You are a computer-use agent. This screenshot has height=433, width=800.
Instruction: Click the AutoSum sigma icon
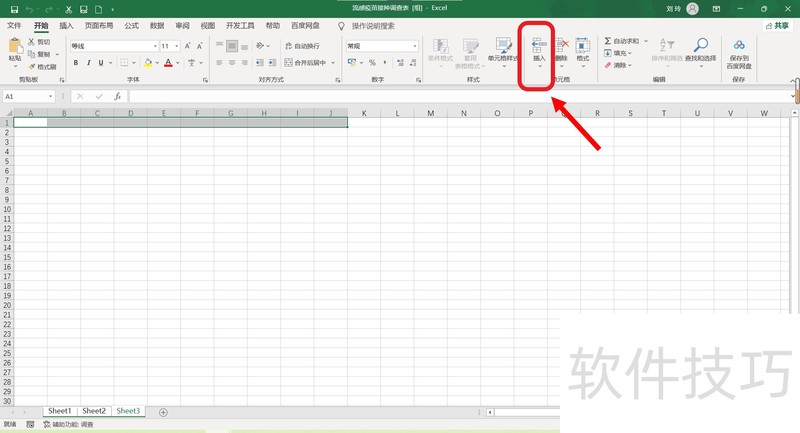click(608, 42)
